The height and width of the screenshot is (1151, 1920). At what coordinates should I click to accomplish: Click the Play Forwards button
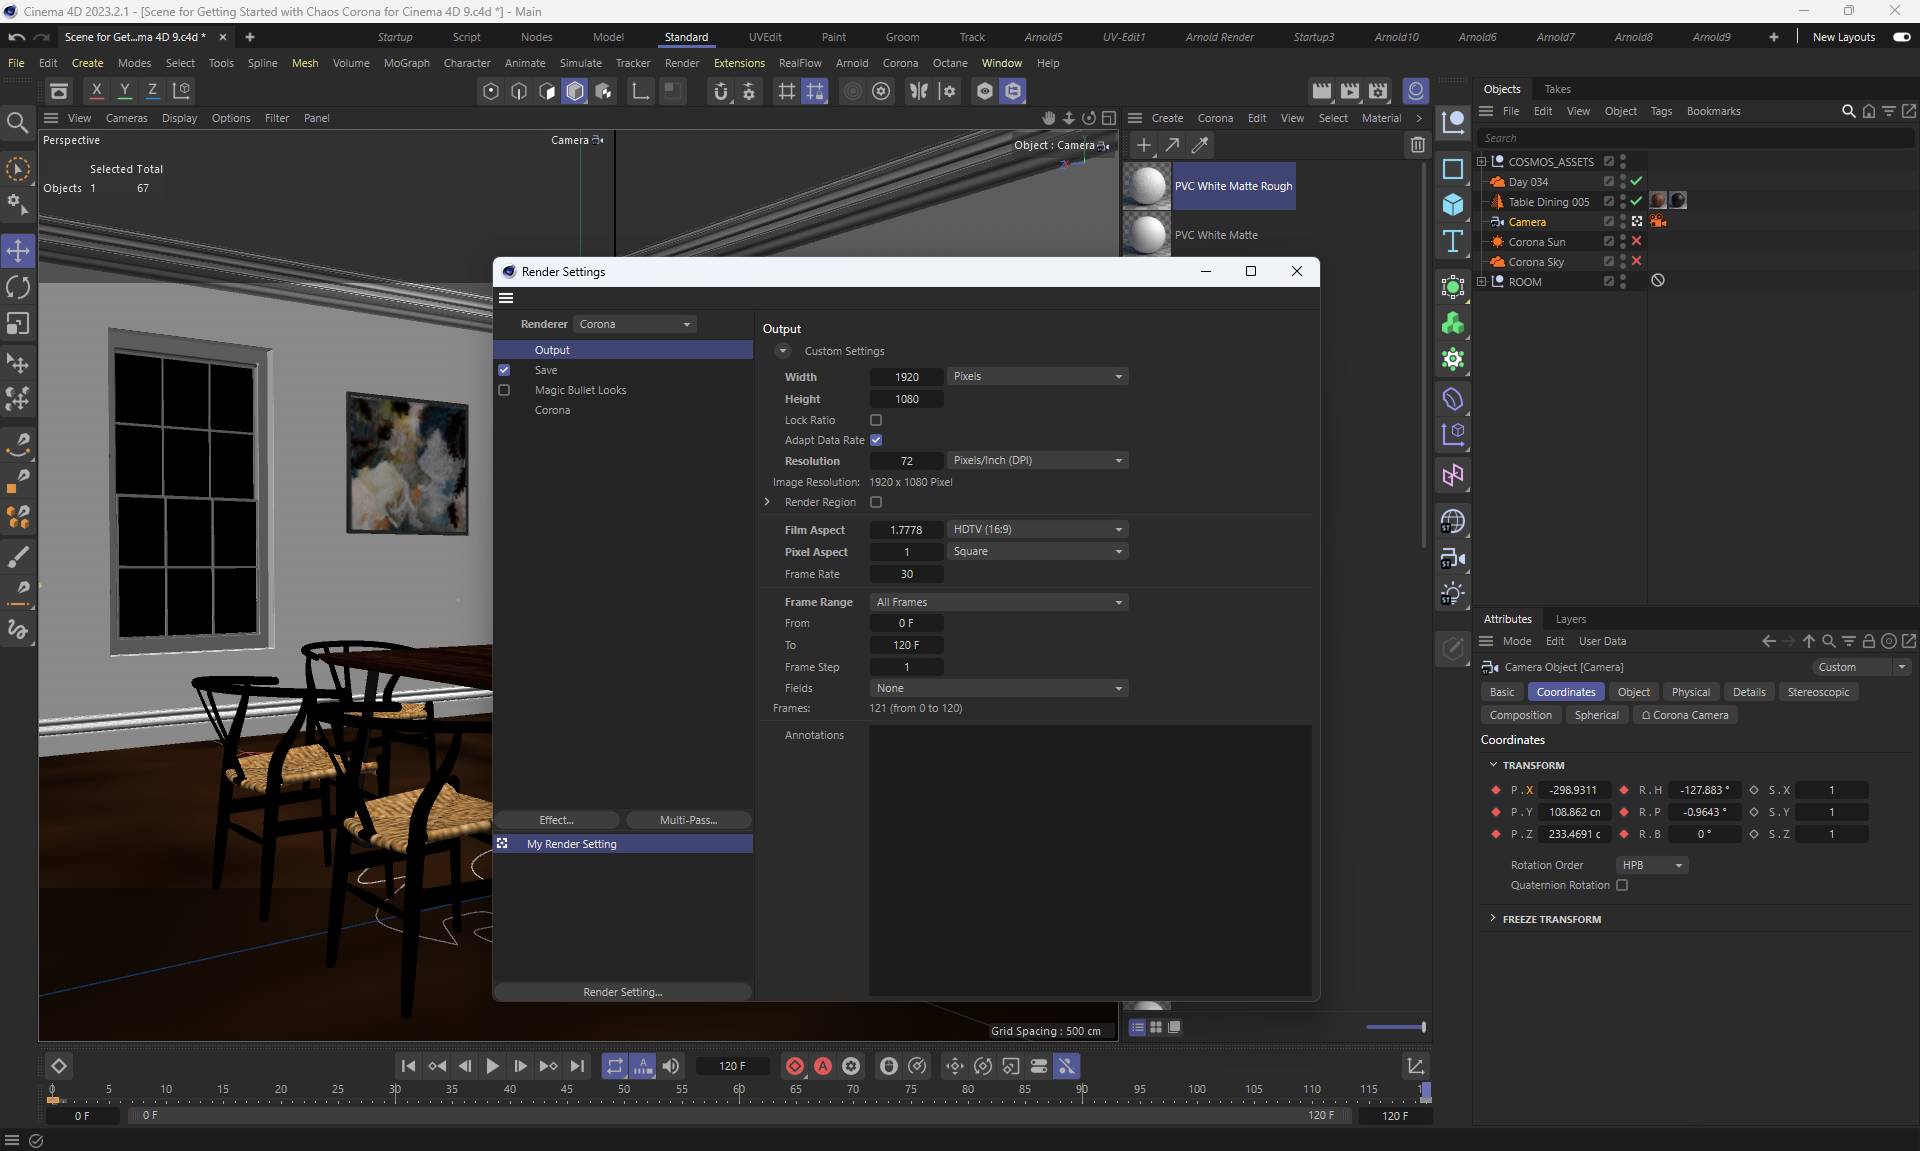click(x=492, y=1066)
